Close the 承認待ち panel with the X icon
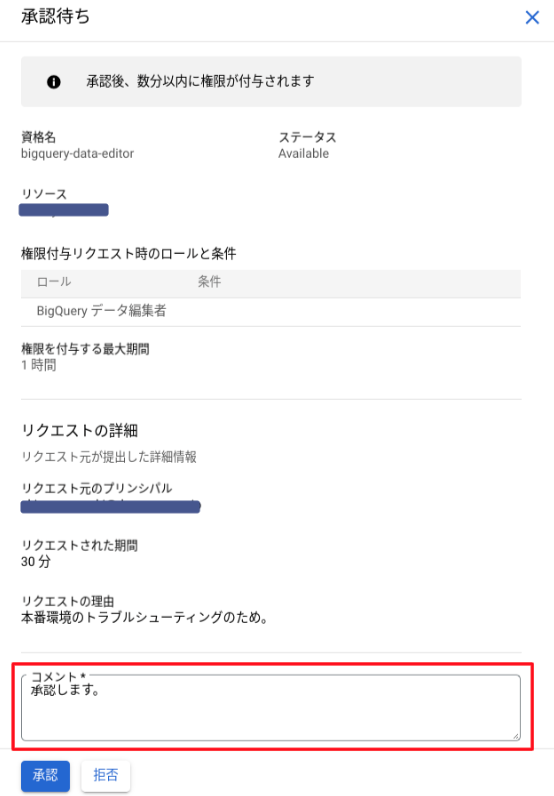 532,18
